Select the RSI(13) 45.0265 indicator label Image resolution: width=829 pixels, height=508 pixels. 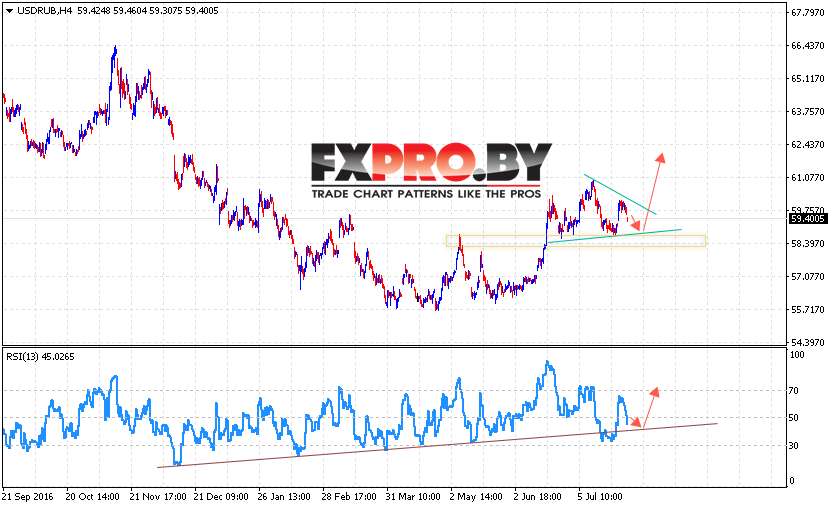pyautogui.click(x=40, y=357)
